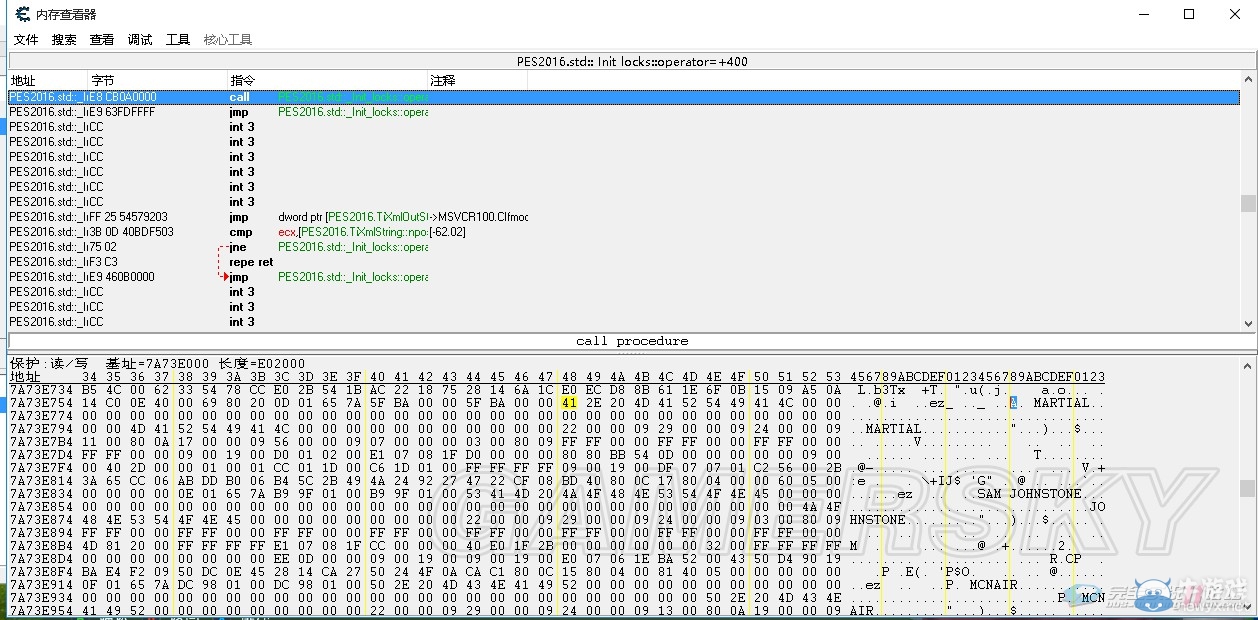Screen dimensions: 1258x620
Task: Open the 调试 menu
Action: tap(140, 40)
